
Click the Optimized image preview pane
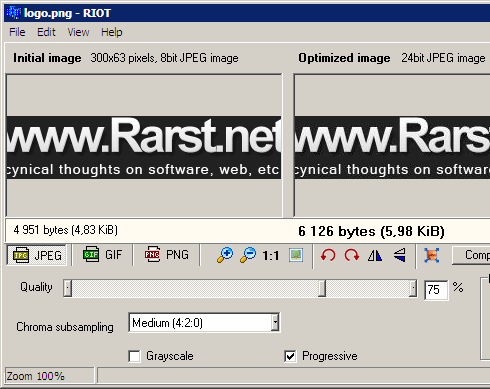pos(392,146)
